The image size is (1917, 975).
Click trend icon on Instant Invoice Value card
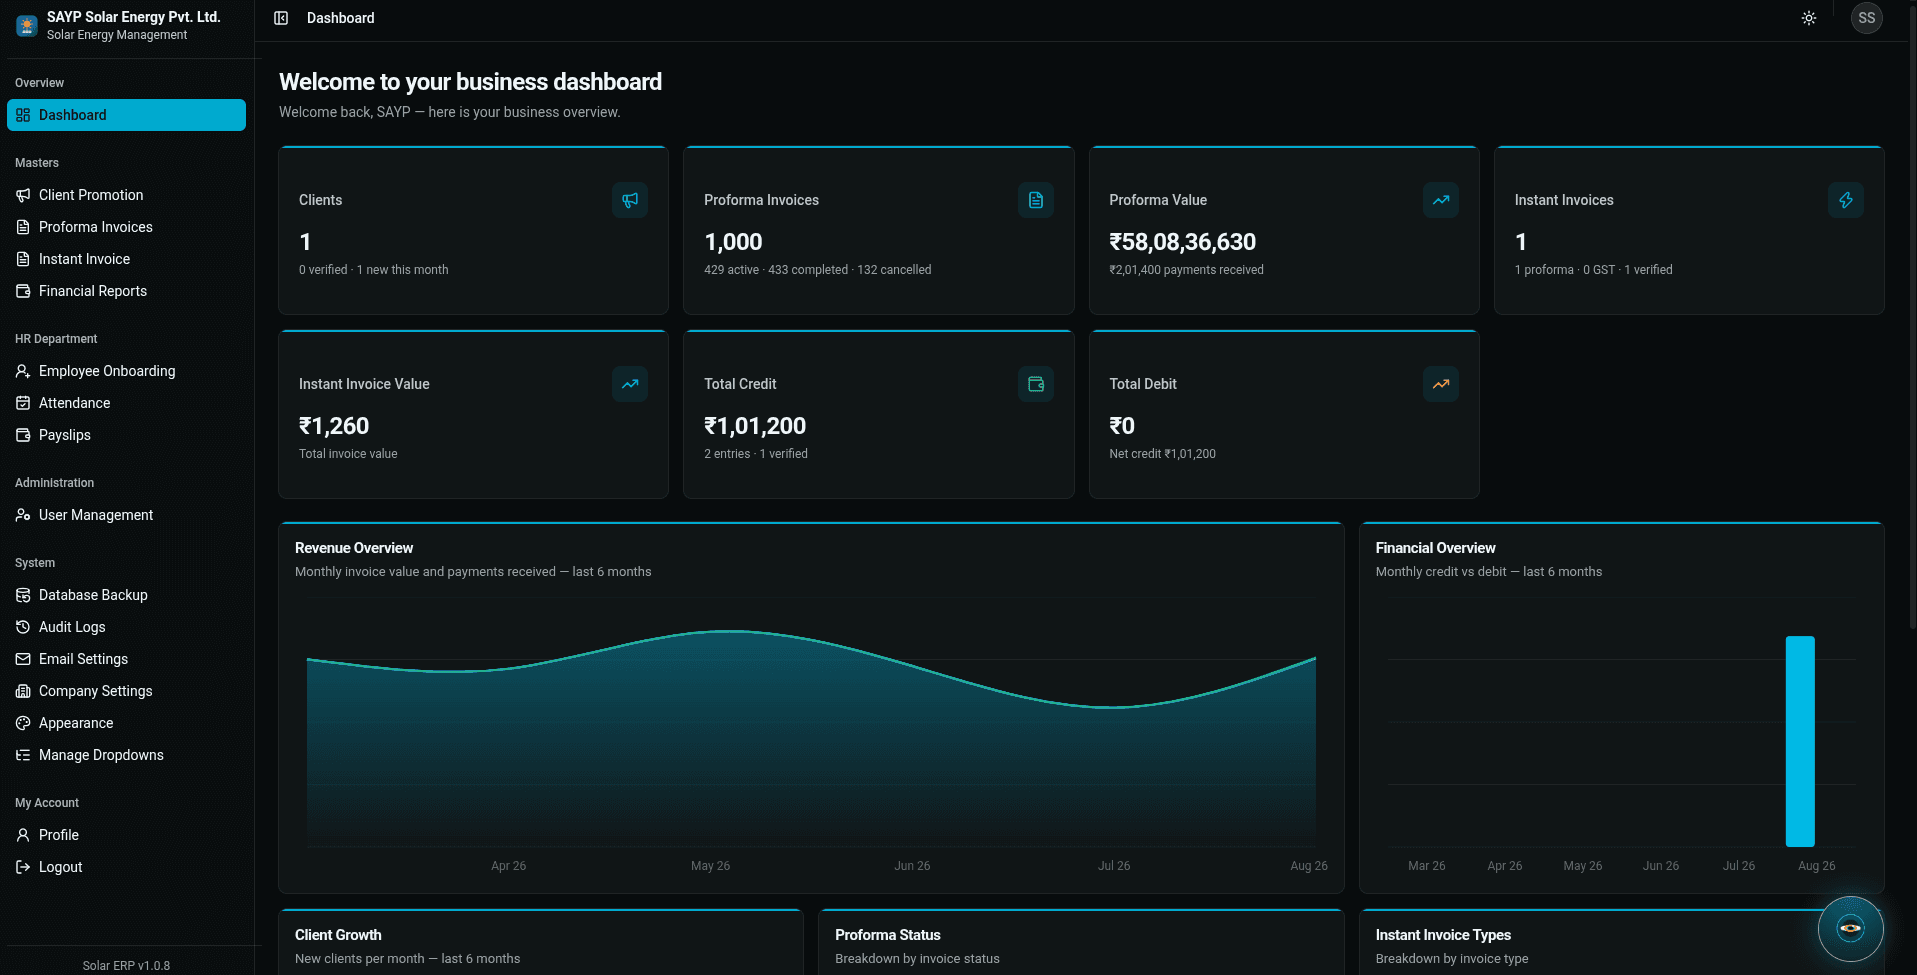[x=630, y=384]
